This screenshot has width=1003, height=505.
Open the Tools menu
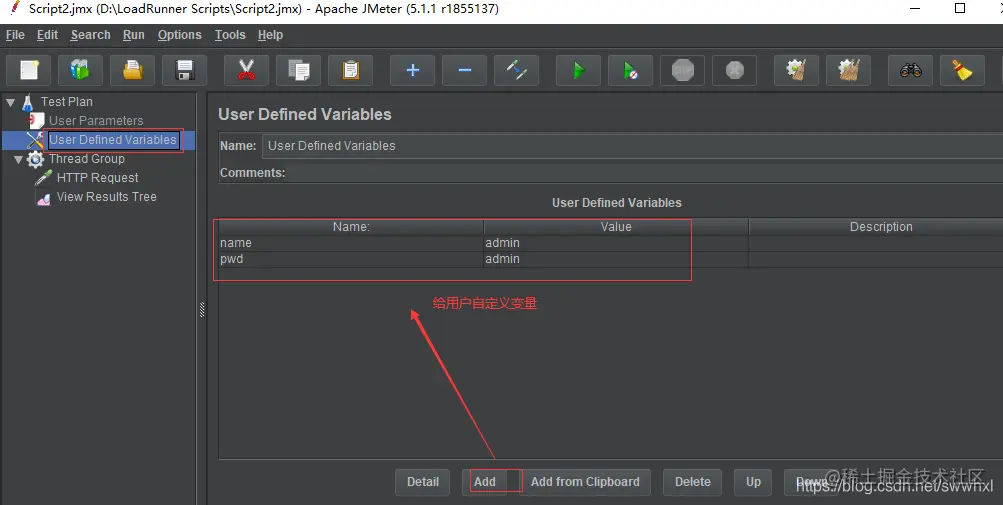pyautogui.click(x=230, y=35)
